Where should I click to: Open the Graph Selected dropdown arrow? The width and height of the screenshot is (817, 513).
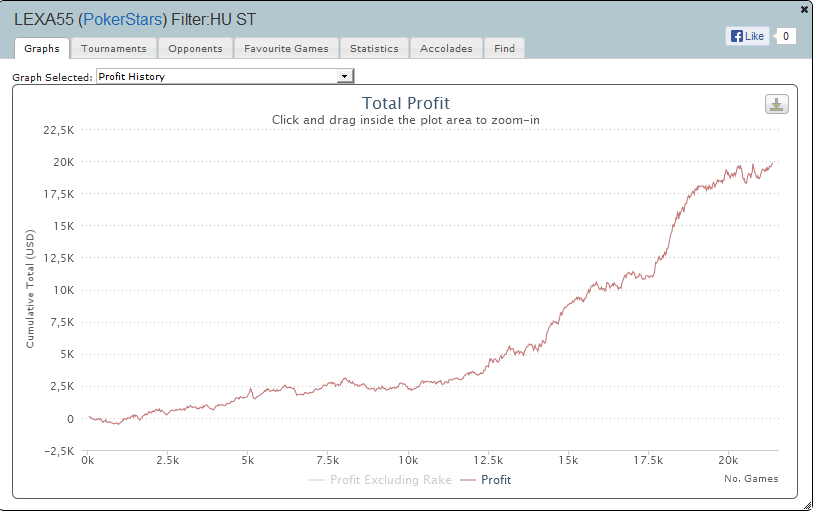click(344, 77)
